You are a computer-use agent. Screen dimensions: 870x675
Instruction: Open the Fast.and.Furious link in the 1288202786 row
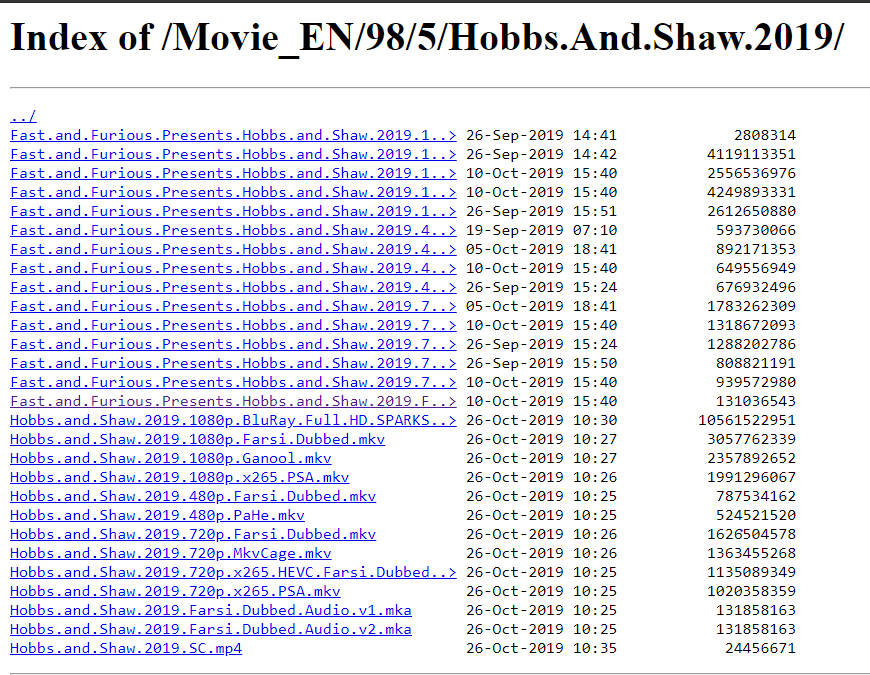pos(233,344)
